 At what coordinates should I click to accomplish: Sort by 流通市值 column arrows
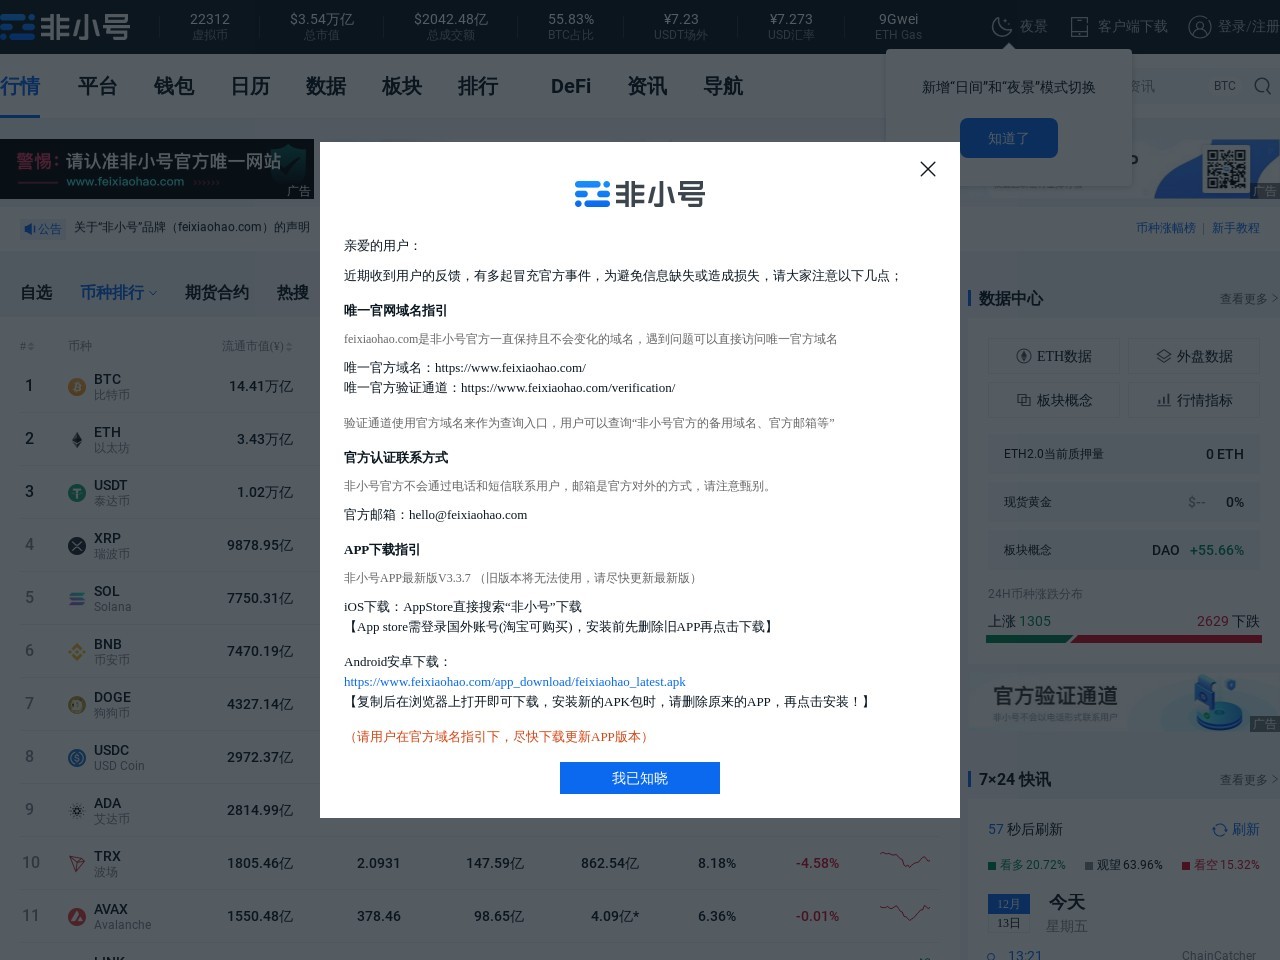pos(289,346)
